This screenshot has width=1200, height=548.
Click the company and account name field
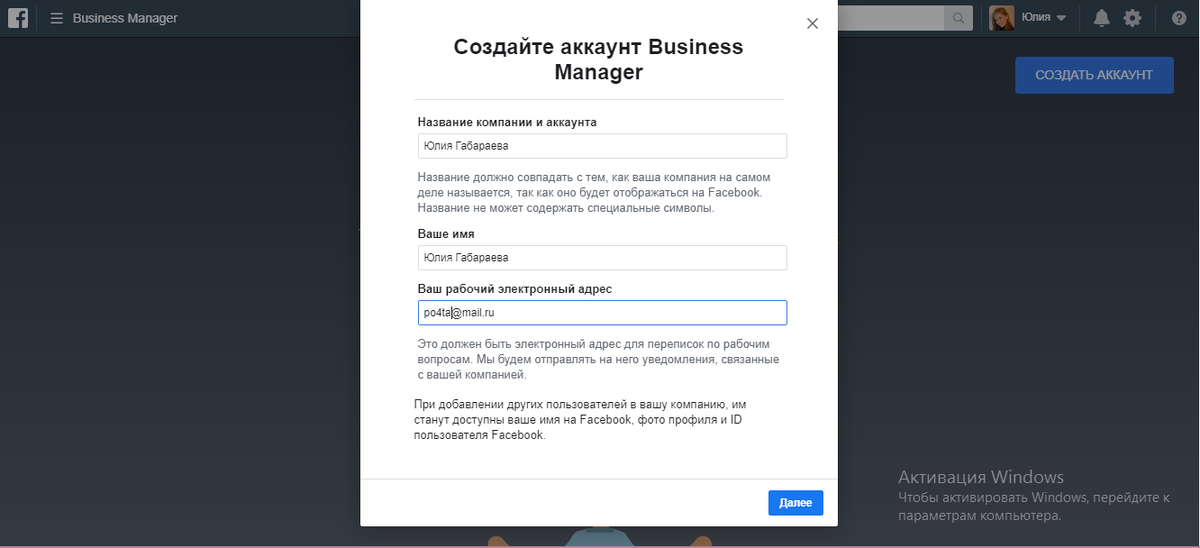click(x=602, y=146)
